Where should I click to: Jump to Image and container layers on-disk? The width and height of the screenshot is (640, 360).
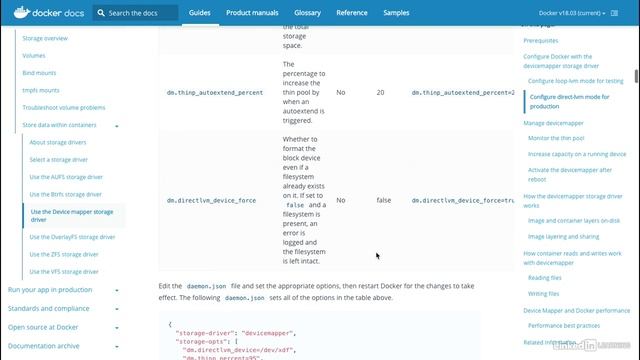click(574, 221)
